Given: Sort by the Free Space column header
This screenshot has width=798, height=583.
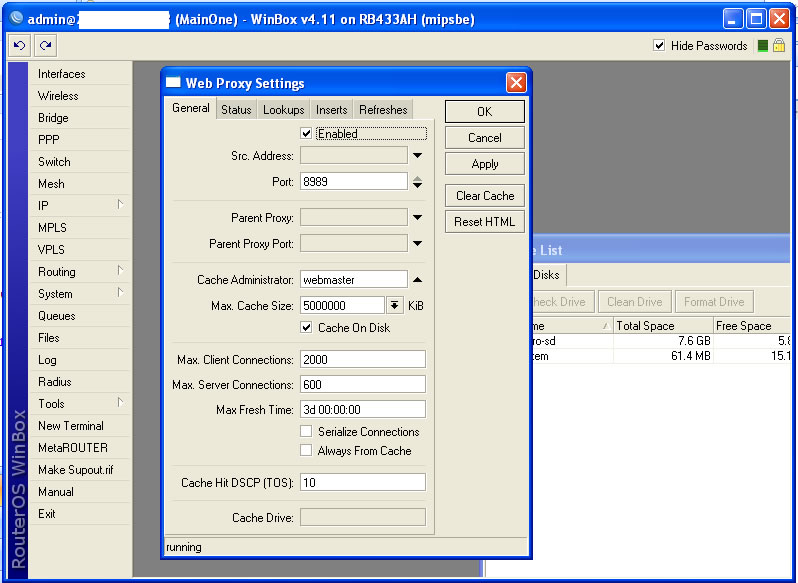Looking at the screenshot, I should [x=752, y=326].
